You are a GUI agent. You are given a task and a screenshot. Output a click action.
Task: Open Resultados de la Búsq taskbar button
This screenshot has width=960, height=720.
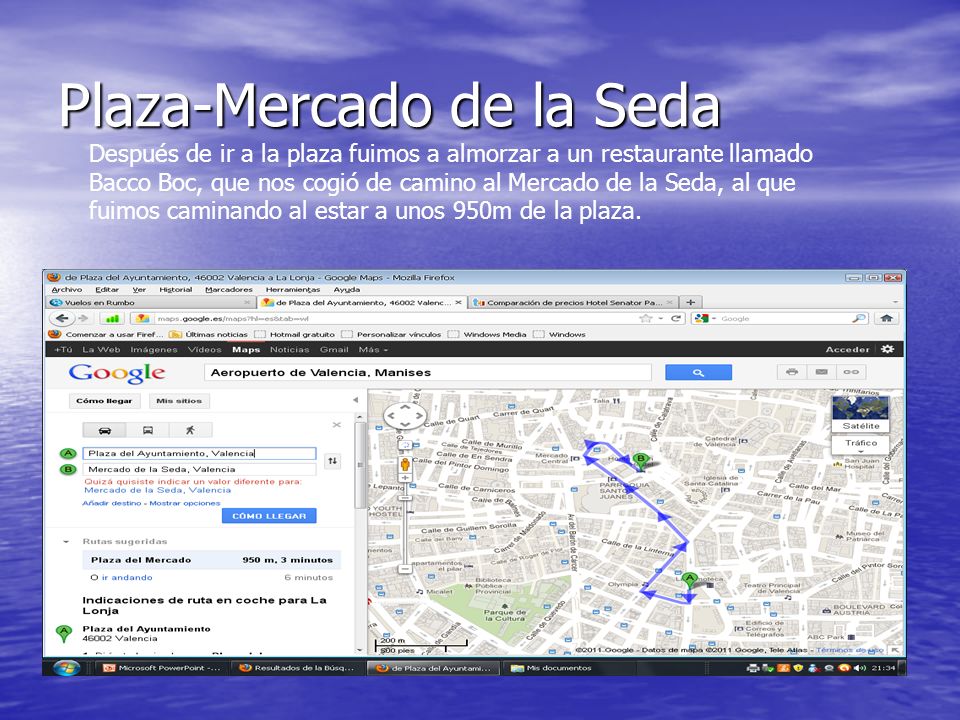(x=298, y=668)
